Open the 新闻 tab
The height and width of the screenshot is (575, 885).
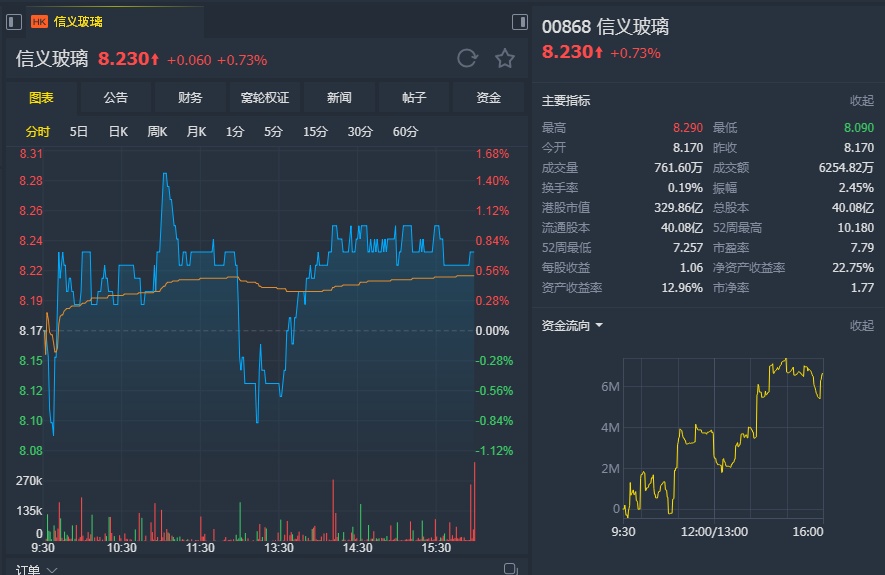(339, 98)
